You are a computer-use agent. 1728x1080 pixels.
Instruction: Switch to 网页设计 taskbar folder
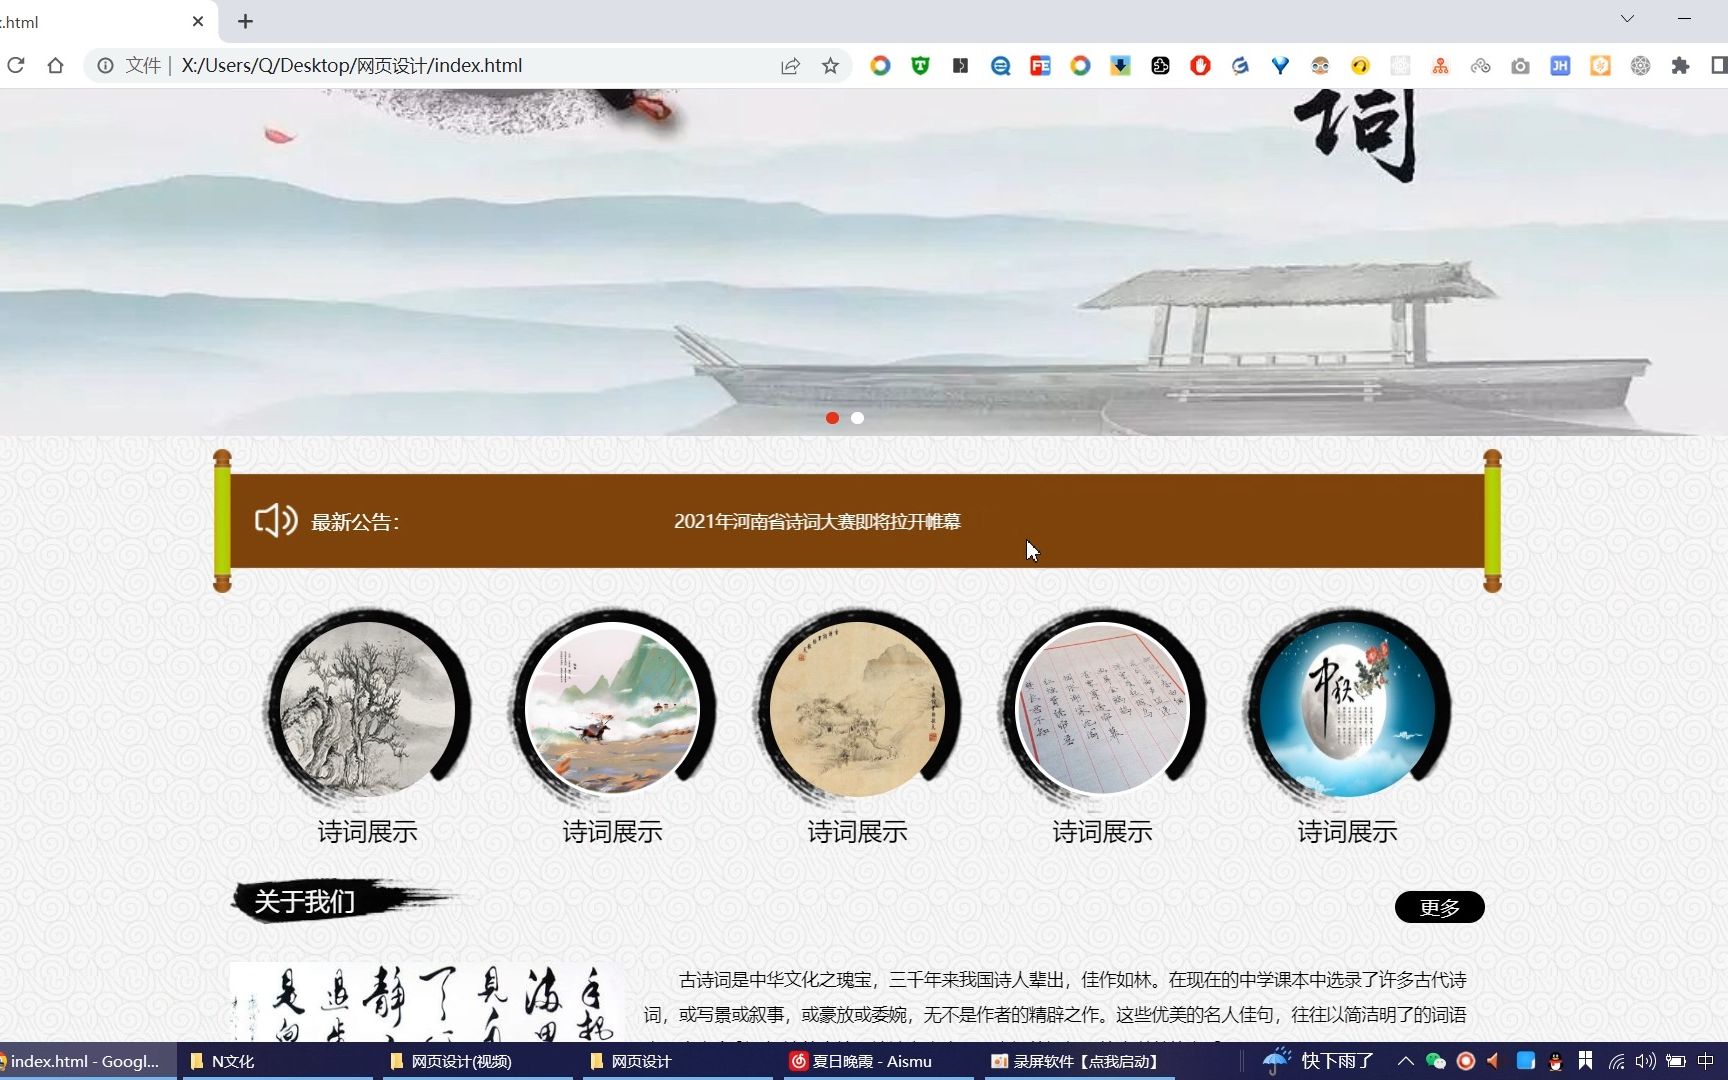(678, 1061)
